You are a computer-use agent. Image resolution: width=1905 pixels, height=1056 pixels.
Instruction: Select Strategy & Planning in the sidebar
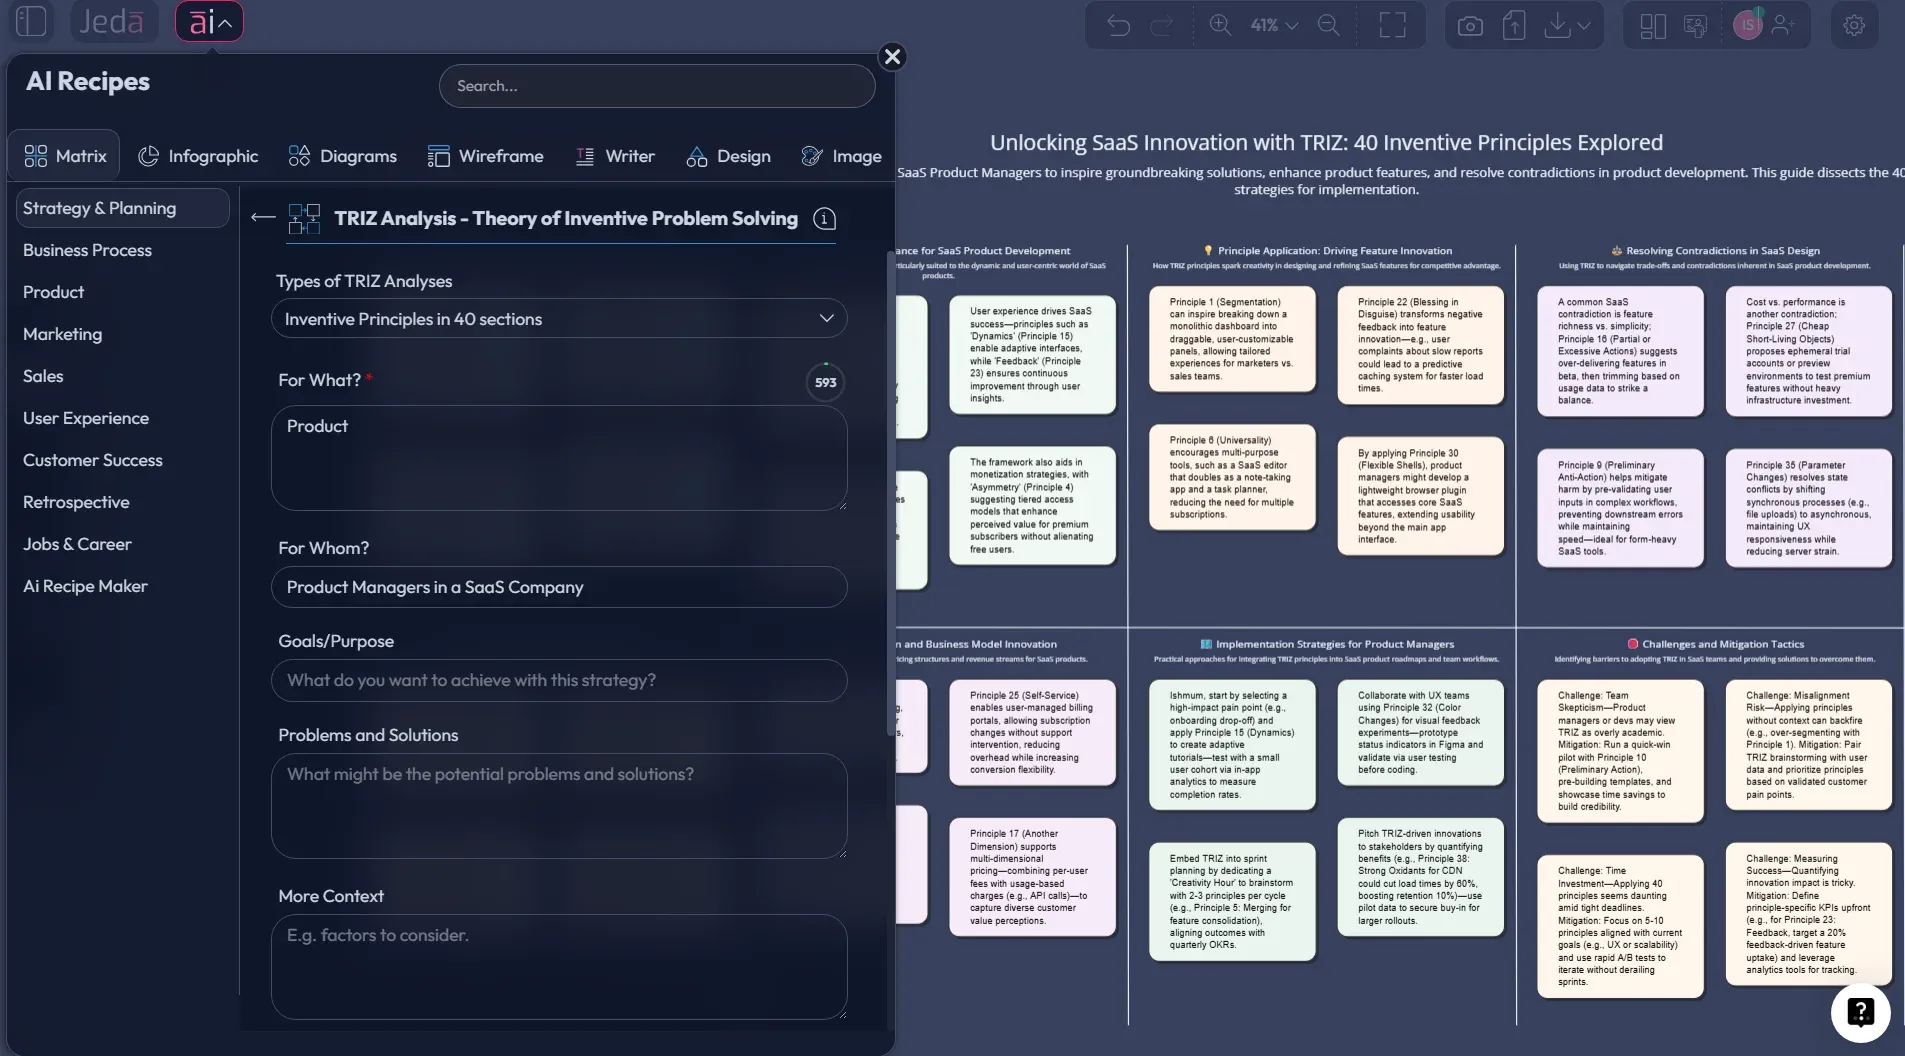coord(102,207)
